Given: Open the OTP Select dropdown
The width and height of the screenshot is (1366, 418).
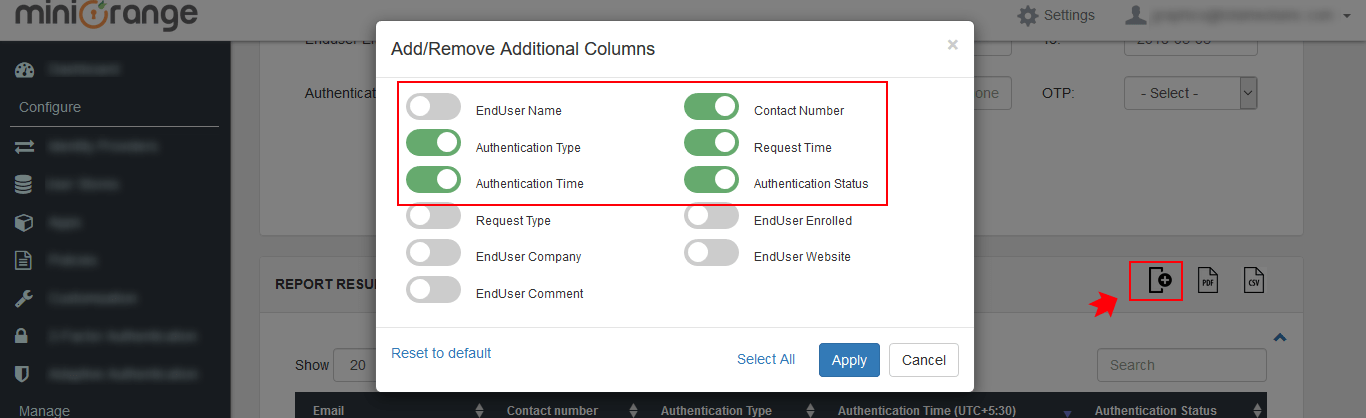Looking at the screenshot, I should 1190,93.
